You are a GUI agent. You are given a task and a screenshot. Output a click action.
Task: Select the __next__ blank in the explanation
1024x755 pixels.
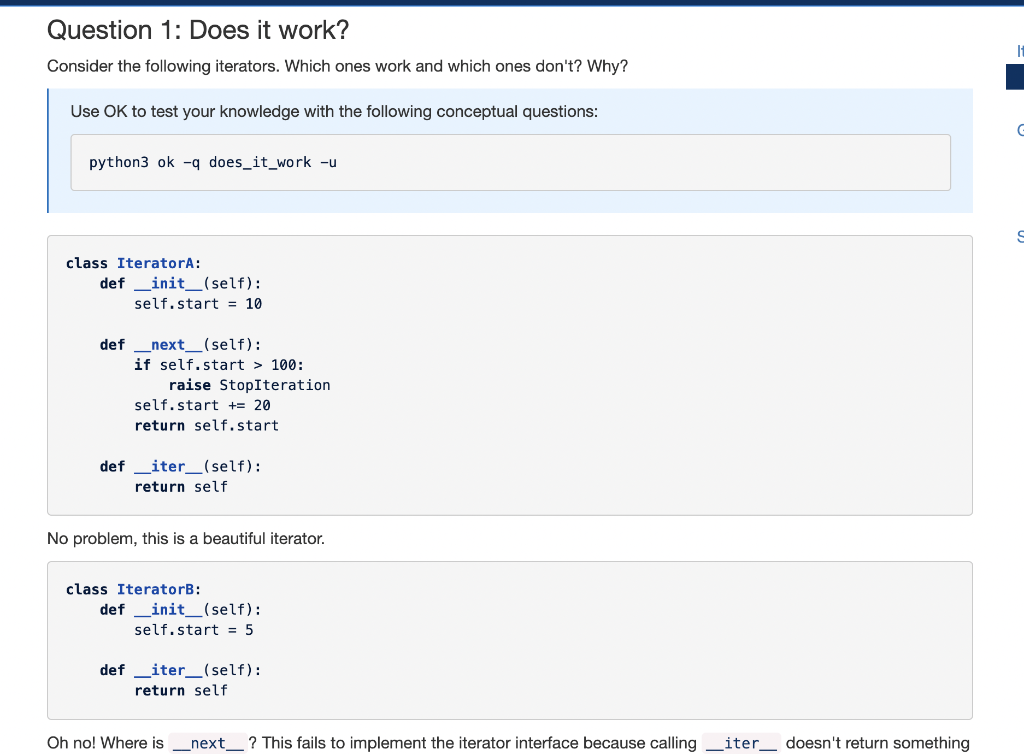tap(207, 743)
